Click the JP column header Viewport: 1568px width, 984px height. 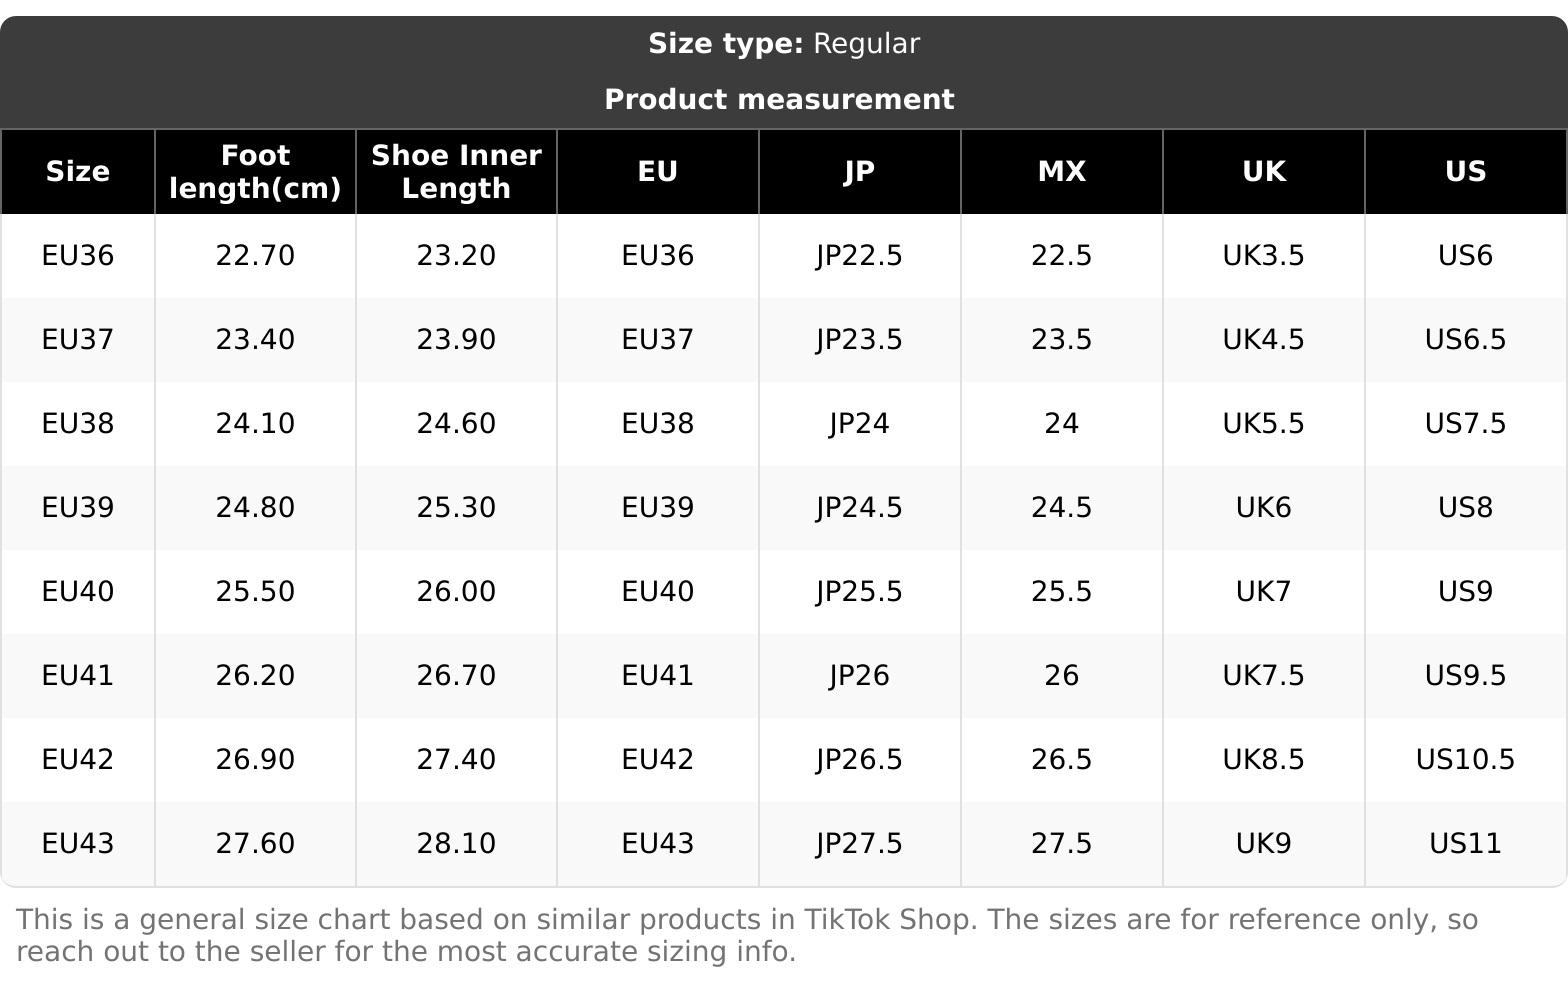click(x=859, y=172)
